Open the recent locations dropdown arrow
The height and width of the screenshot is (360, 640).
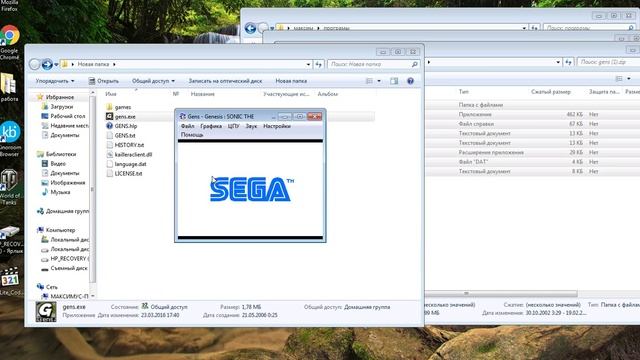tap(56, 64)
